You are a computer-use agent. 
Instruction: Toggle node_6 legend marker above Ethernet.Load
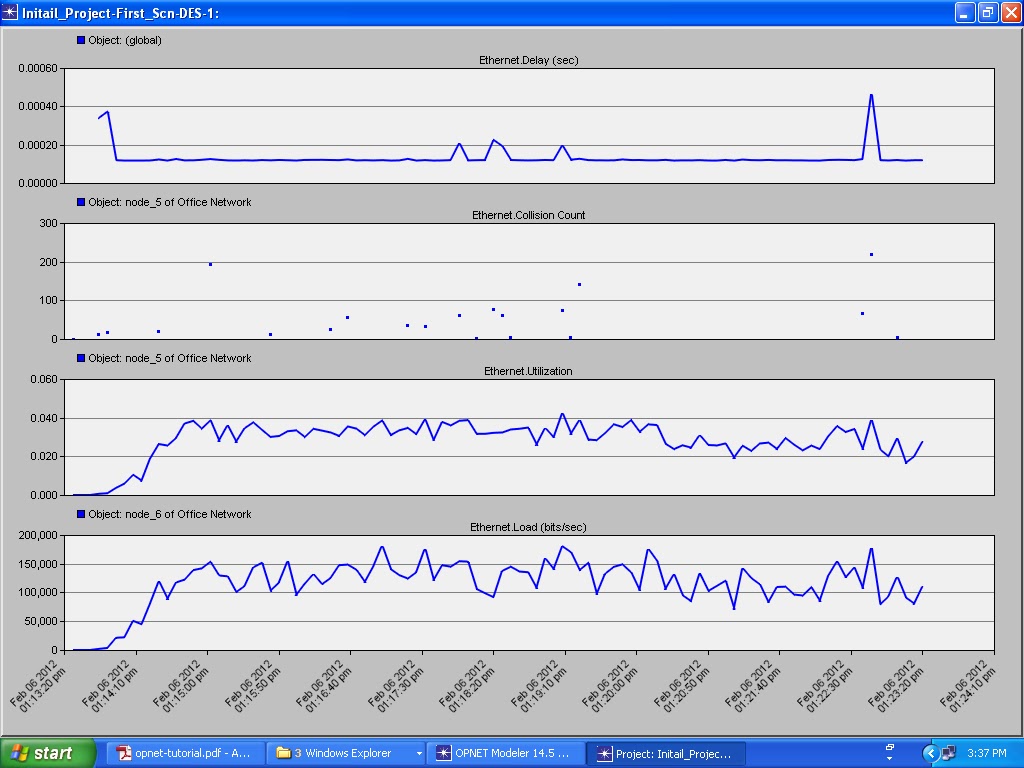(x=79, y=514)
